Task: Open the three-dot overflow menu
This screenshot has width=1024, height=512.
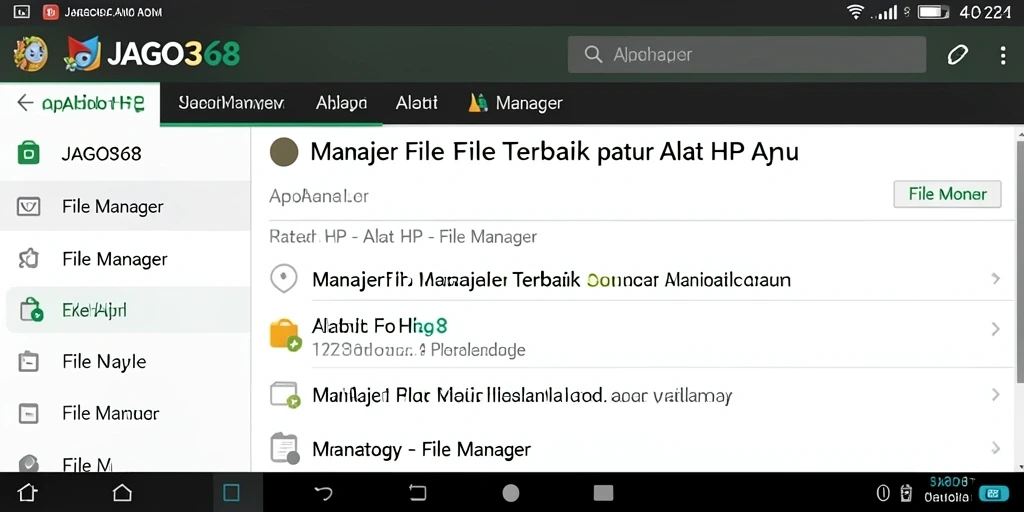Action: pyautogui.click(x=1003, y=55)
